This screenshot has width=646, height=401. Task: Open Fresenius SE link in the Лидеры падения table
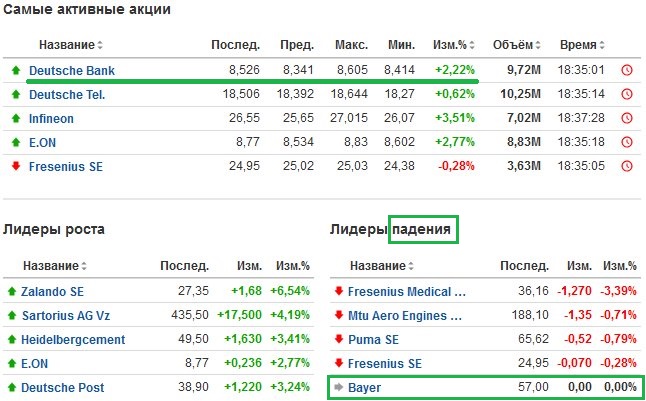[x=385, y=363]
